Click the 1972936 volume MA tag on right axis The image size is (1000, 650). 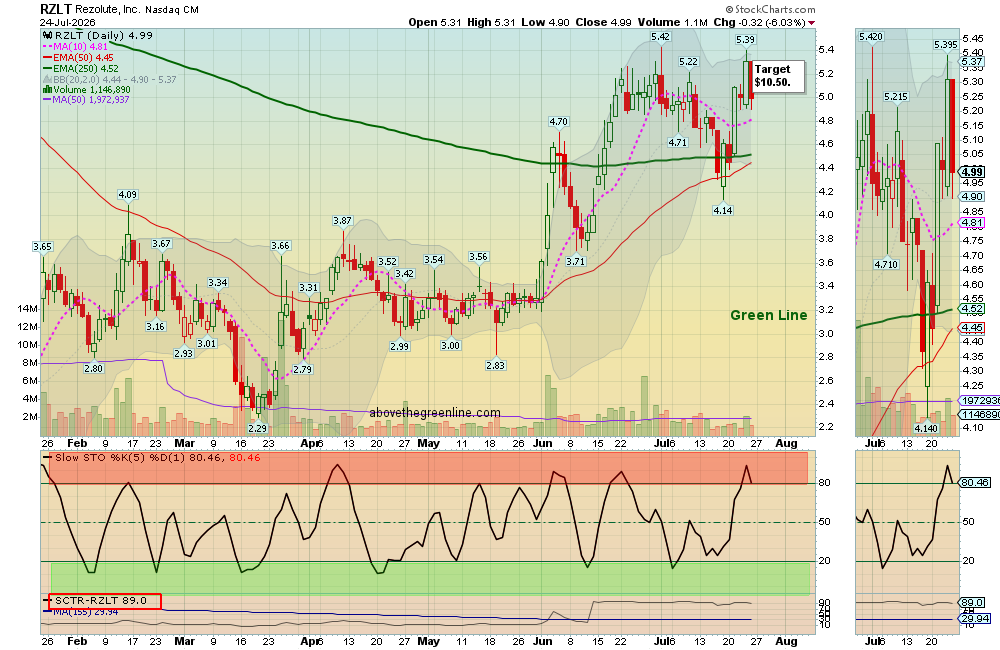(x=980, y=401)
